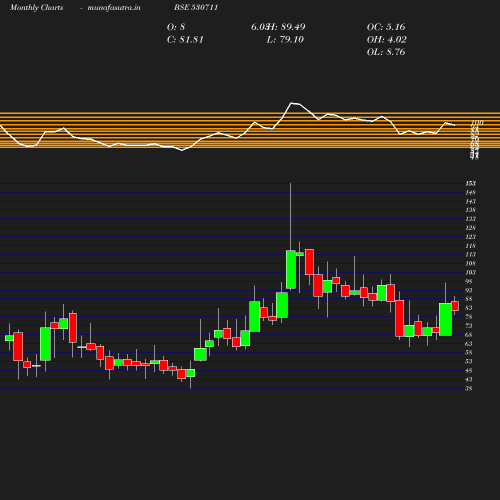Screen dimensions: 500x500
Task: Click the '103' price axis label
Action: 470,272
